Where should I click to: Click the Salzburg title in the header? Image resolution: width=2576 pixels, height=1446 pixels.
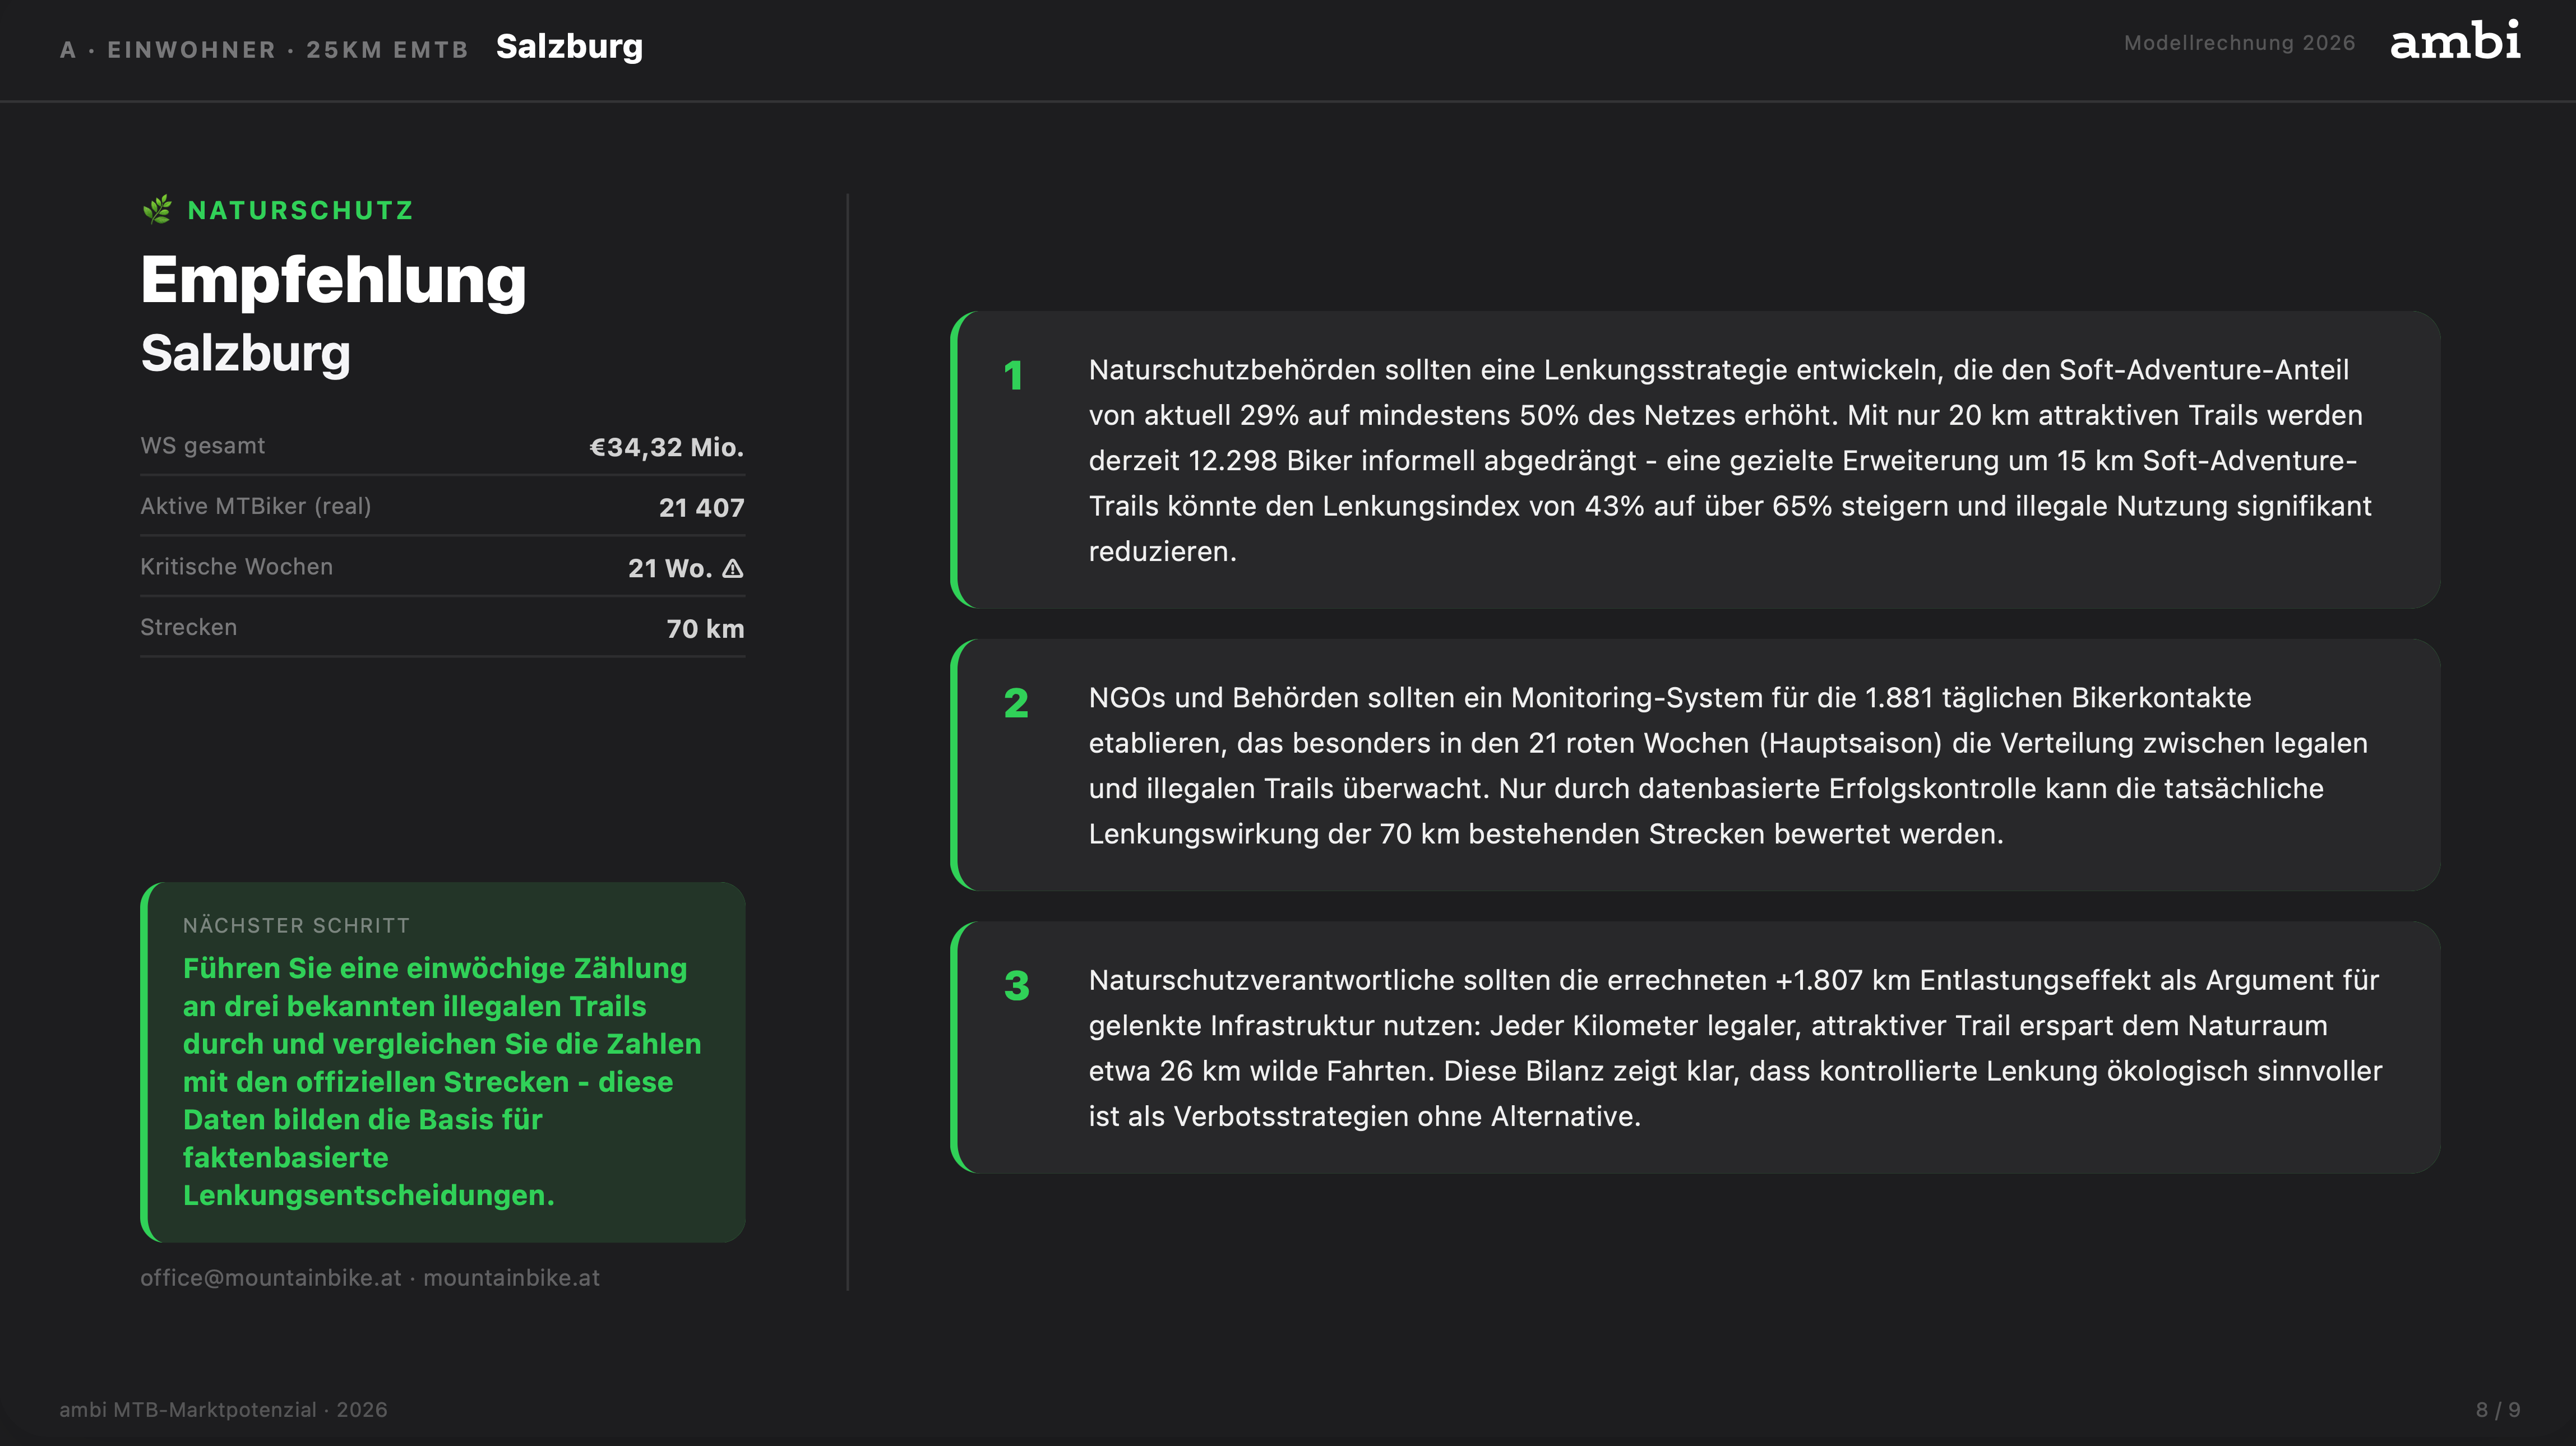click(x=569, y=46)
